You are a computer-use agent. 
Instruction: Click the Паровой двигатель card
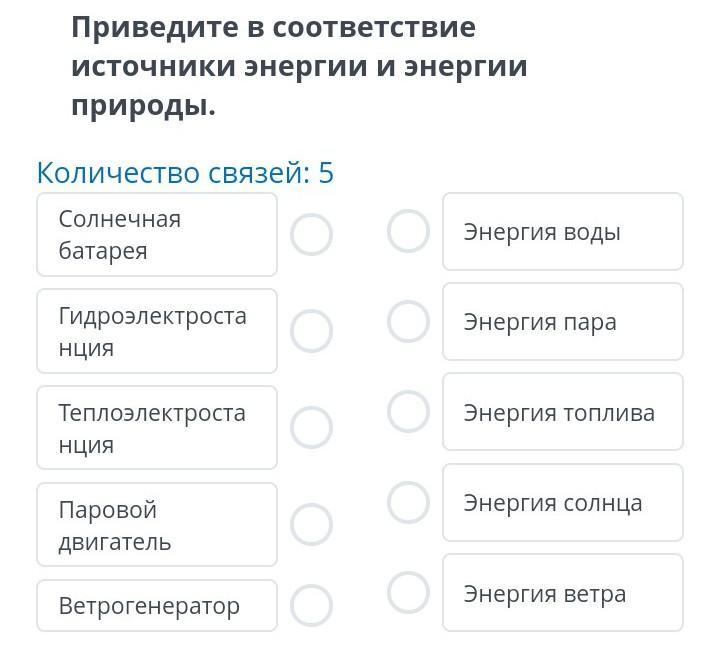(157, 525)
